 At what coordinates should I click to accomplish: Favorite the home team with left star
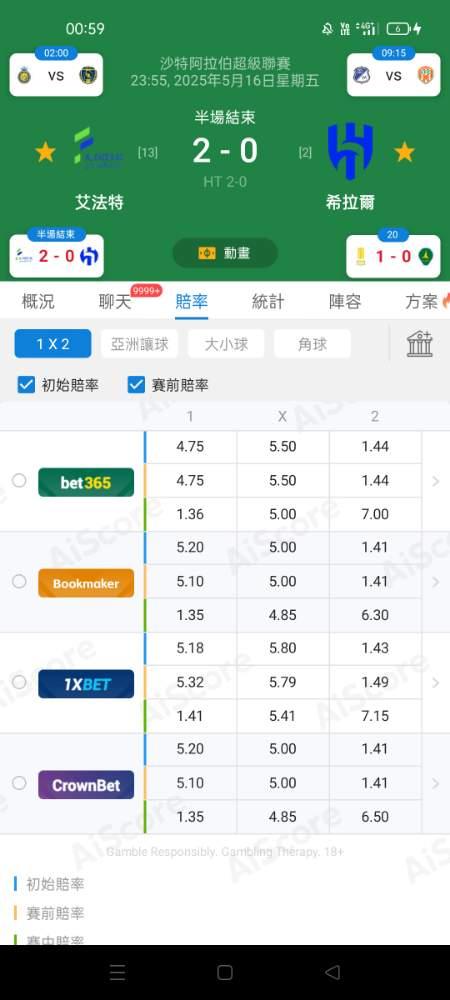pyautogui.click(x=45, y=152)
